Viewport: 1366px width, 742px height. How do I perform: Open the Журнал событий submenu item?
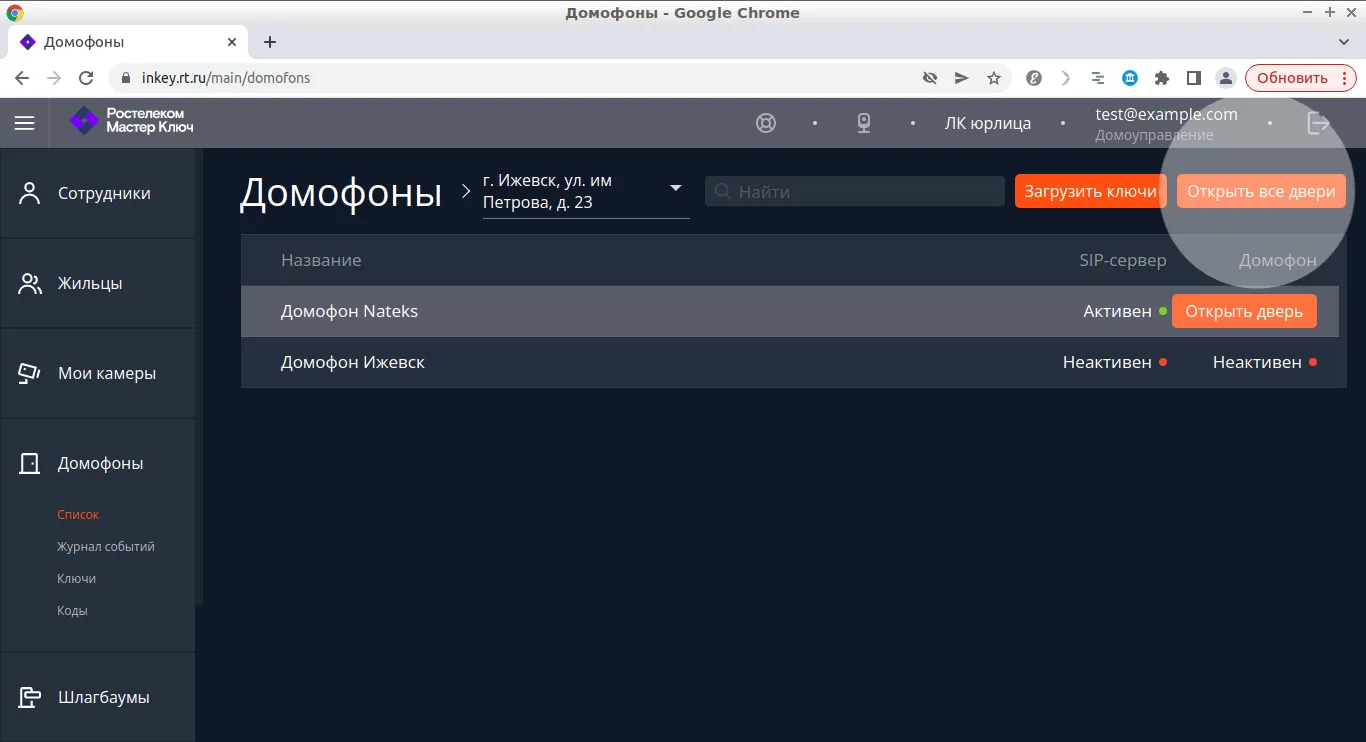[x=106, y=547]
